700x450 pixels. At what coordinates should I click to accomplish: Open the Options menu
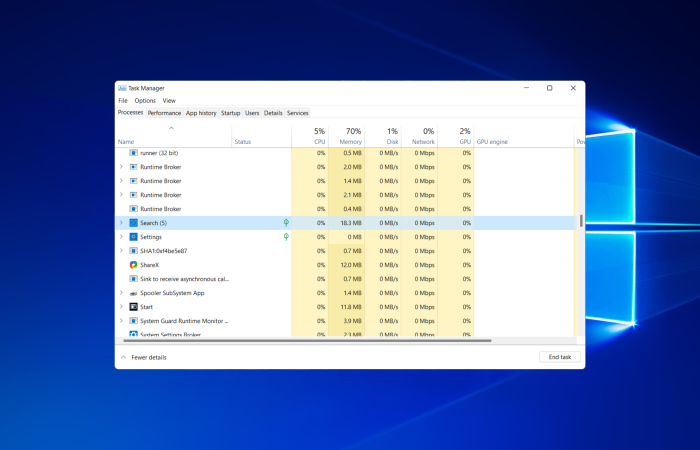[x=145, y=100]
